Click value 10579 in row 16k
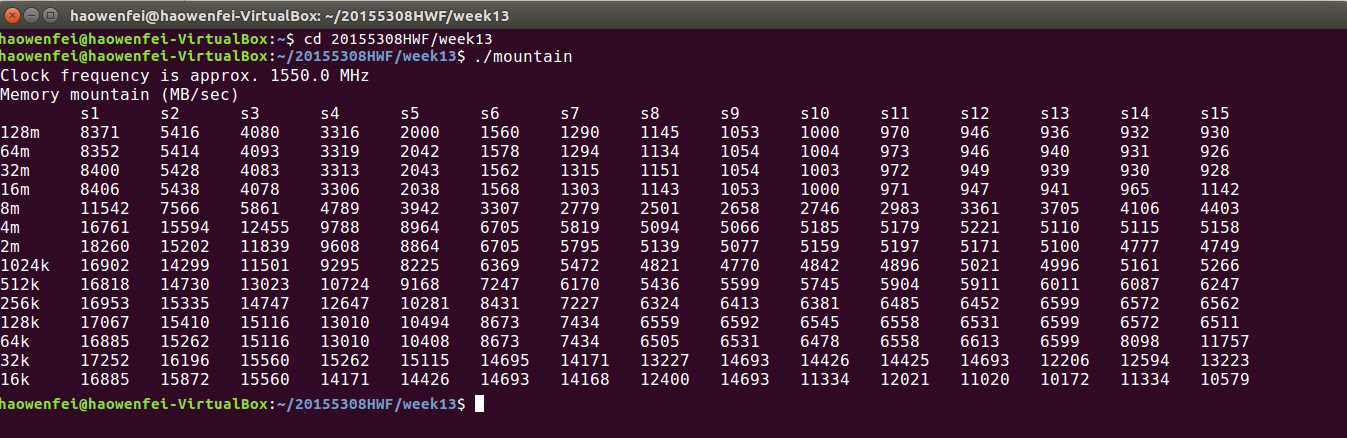 tap(1225, 380)
